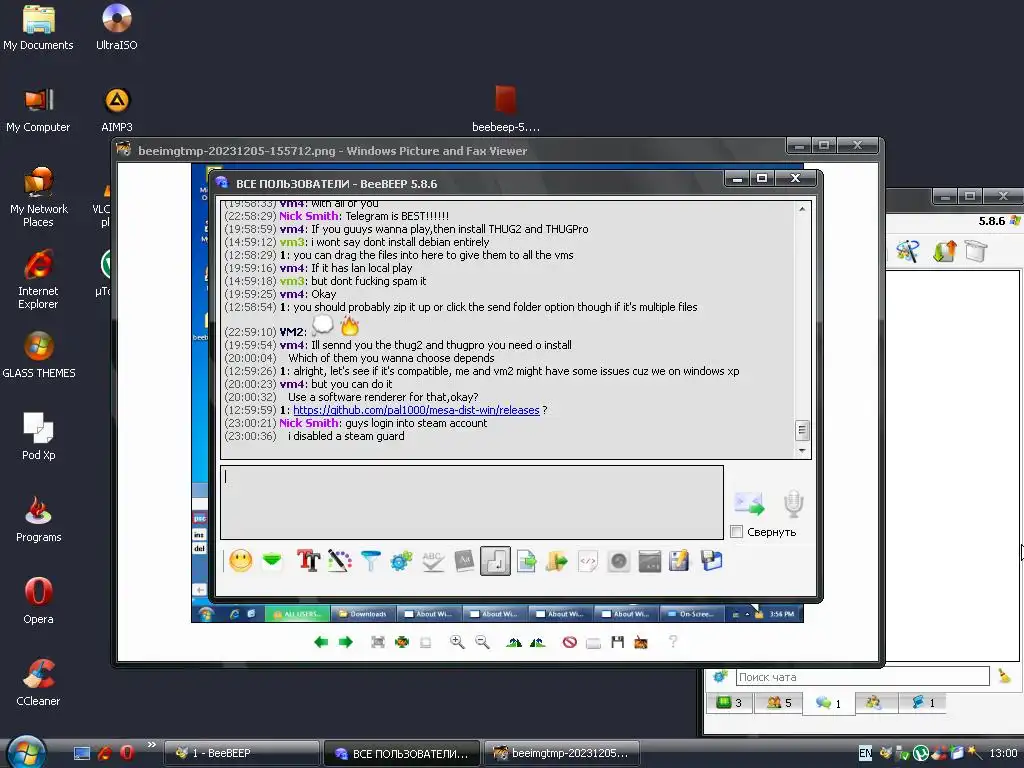
Task: Switch to '1 - BeeBEEP' taskbar button
Action: pos(241,753)
